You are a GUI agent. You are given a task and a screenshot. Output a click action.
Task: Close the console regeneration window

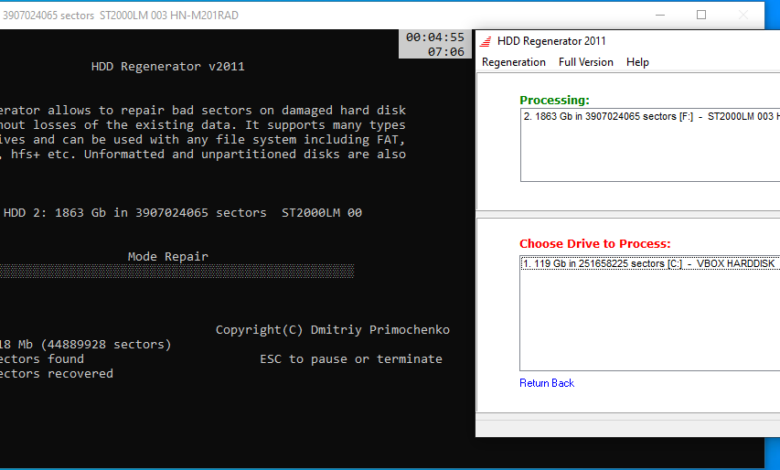coord(743,15)
